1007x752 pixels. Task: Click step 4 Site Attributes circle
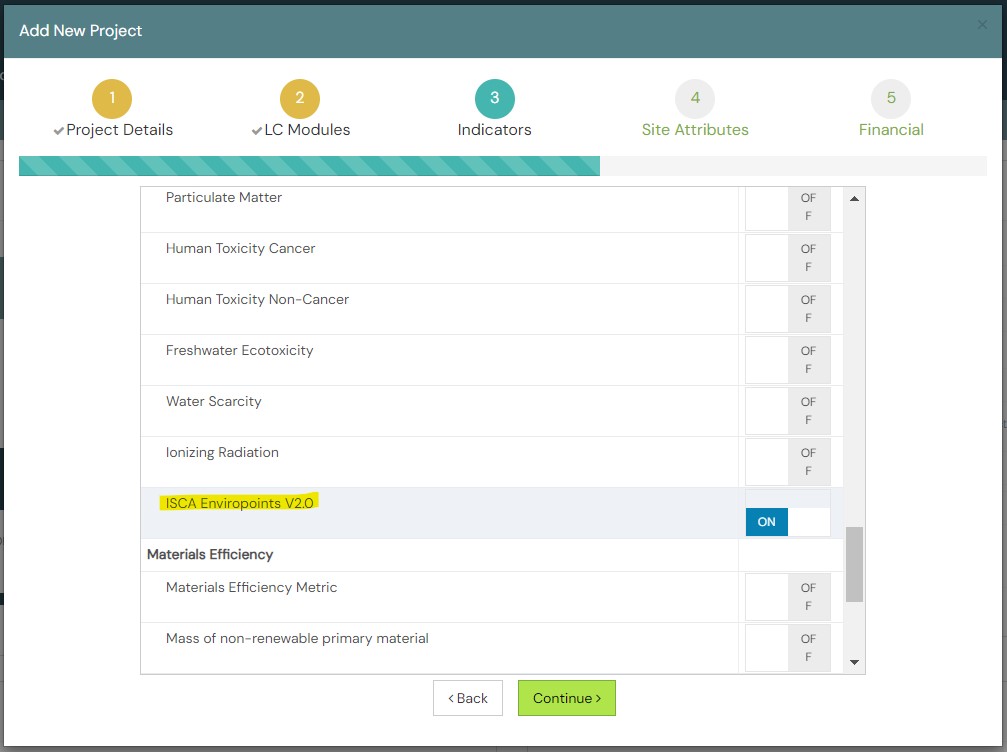coord(695,98)
